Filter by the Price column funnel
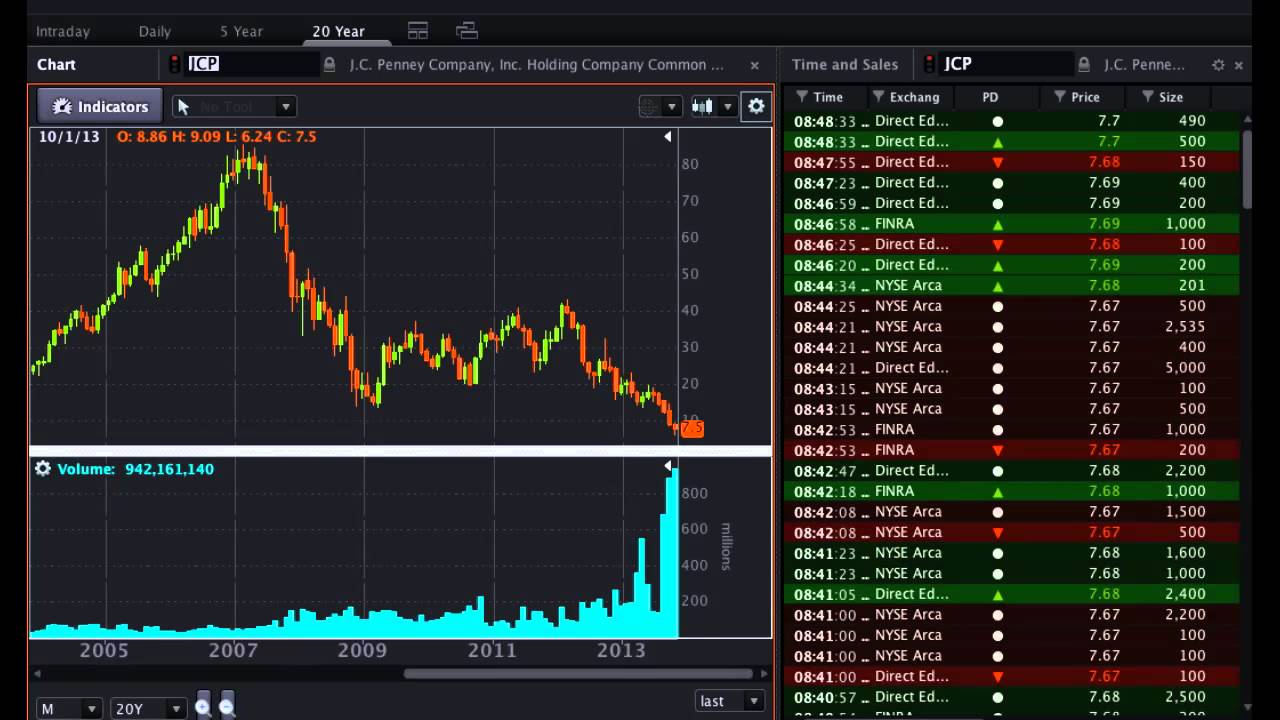Image resolution: width=1280 pixels, height=720 pixels. point(1059,97)
